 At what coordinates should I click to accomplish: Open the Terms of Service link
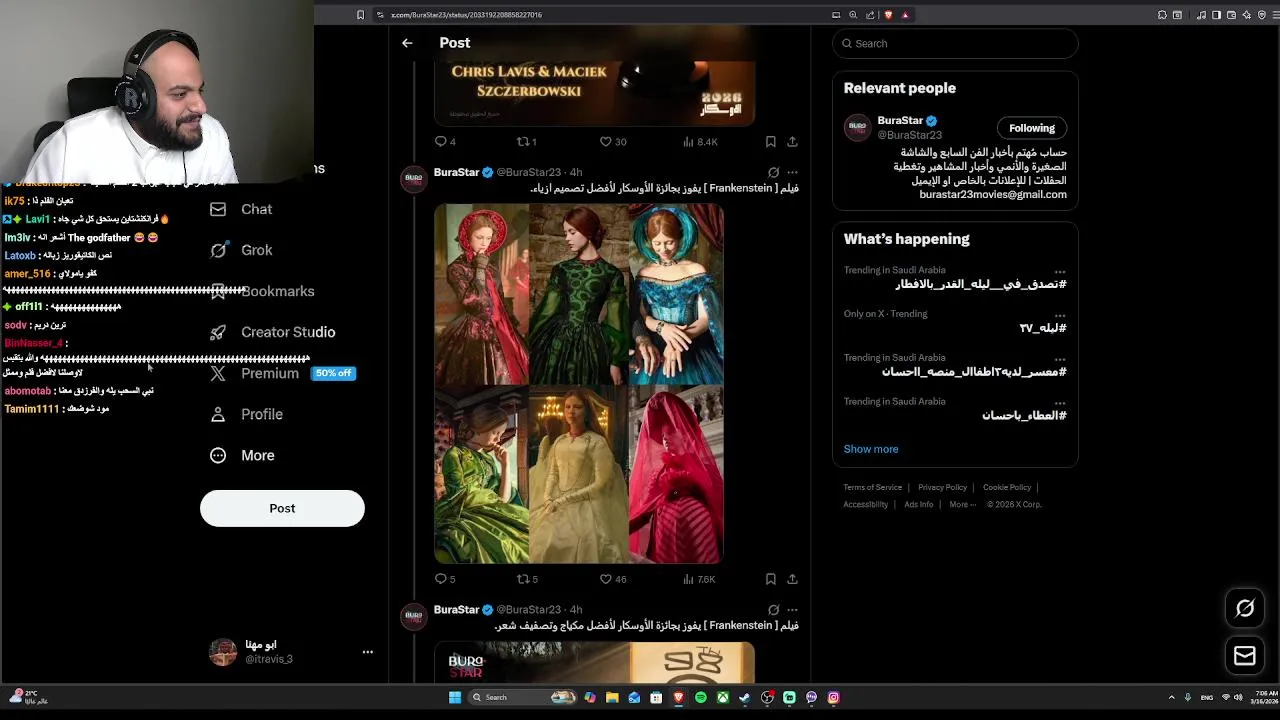pyautogui.click(x=872, y=487)
